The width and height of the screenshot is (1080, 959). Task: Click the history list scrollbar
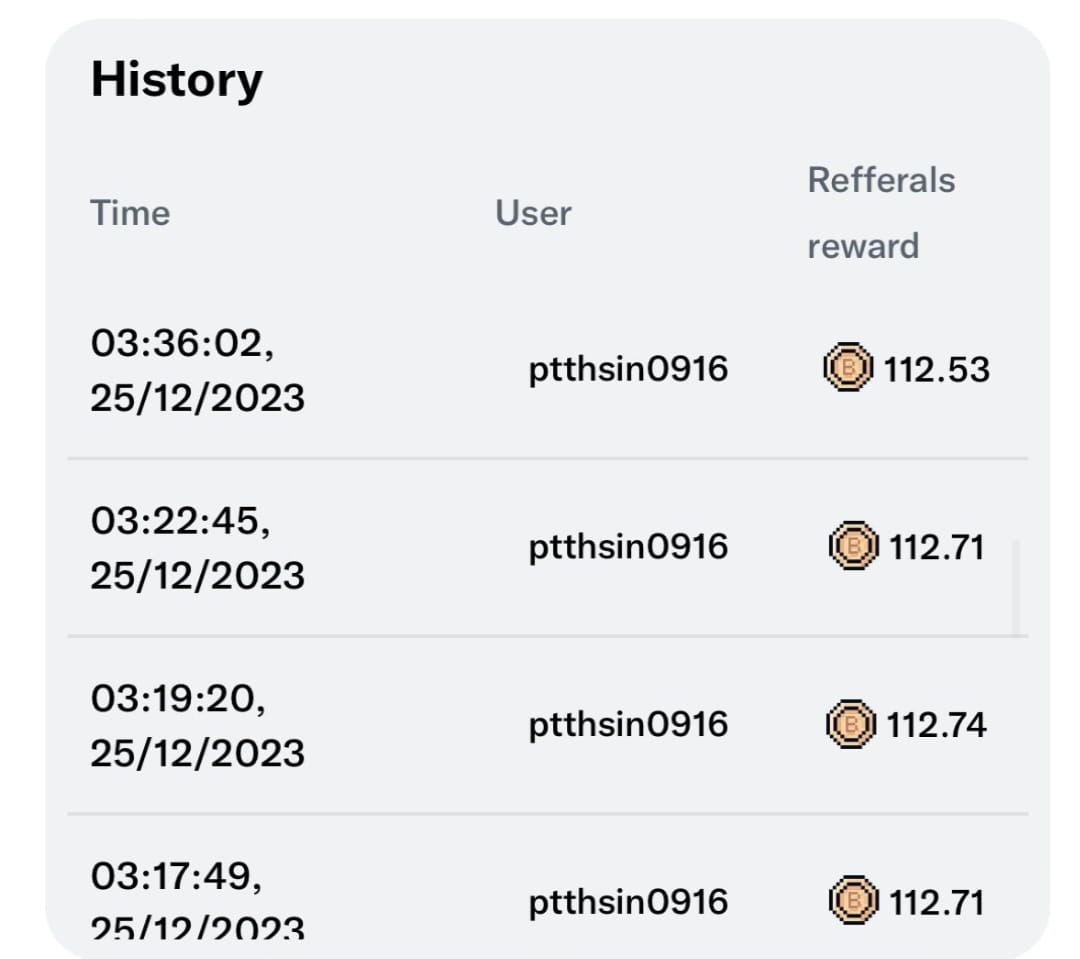[1015, 587]
